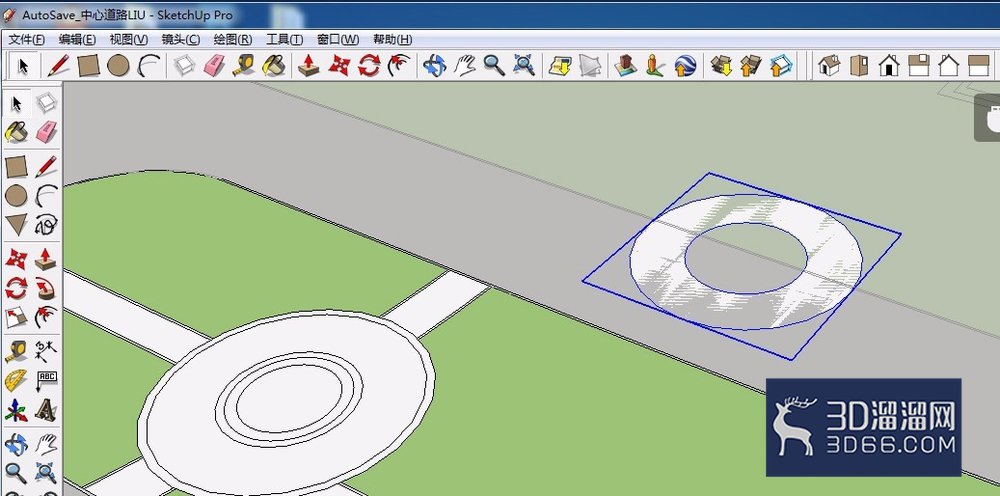Click Share Model box with up arrow
Image resolution: width=1000 pixels, height=496 pixels.
click(x=751, y=65)
